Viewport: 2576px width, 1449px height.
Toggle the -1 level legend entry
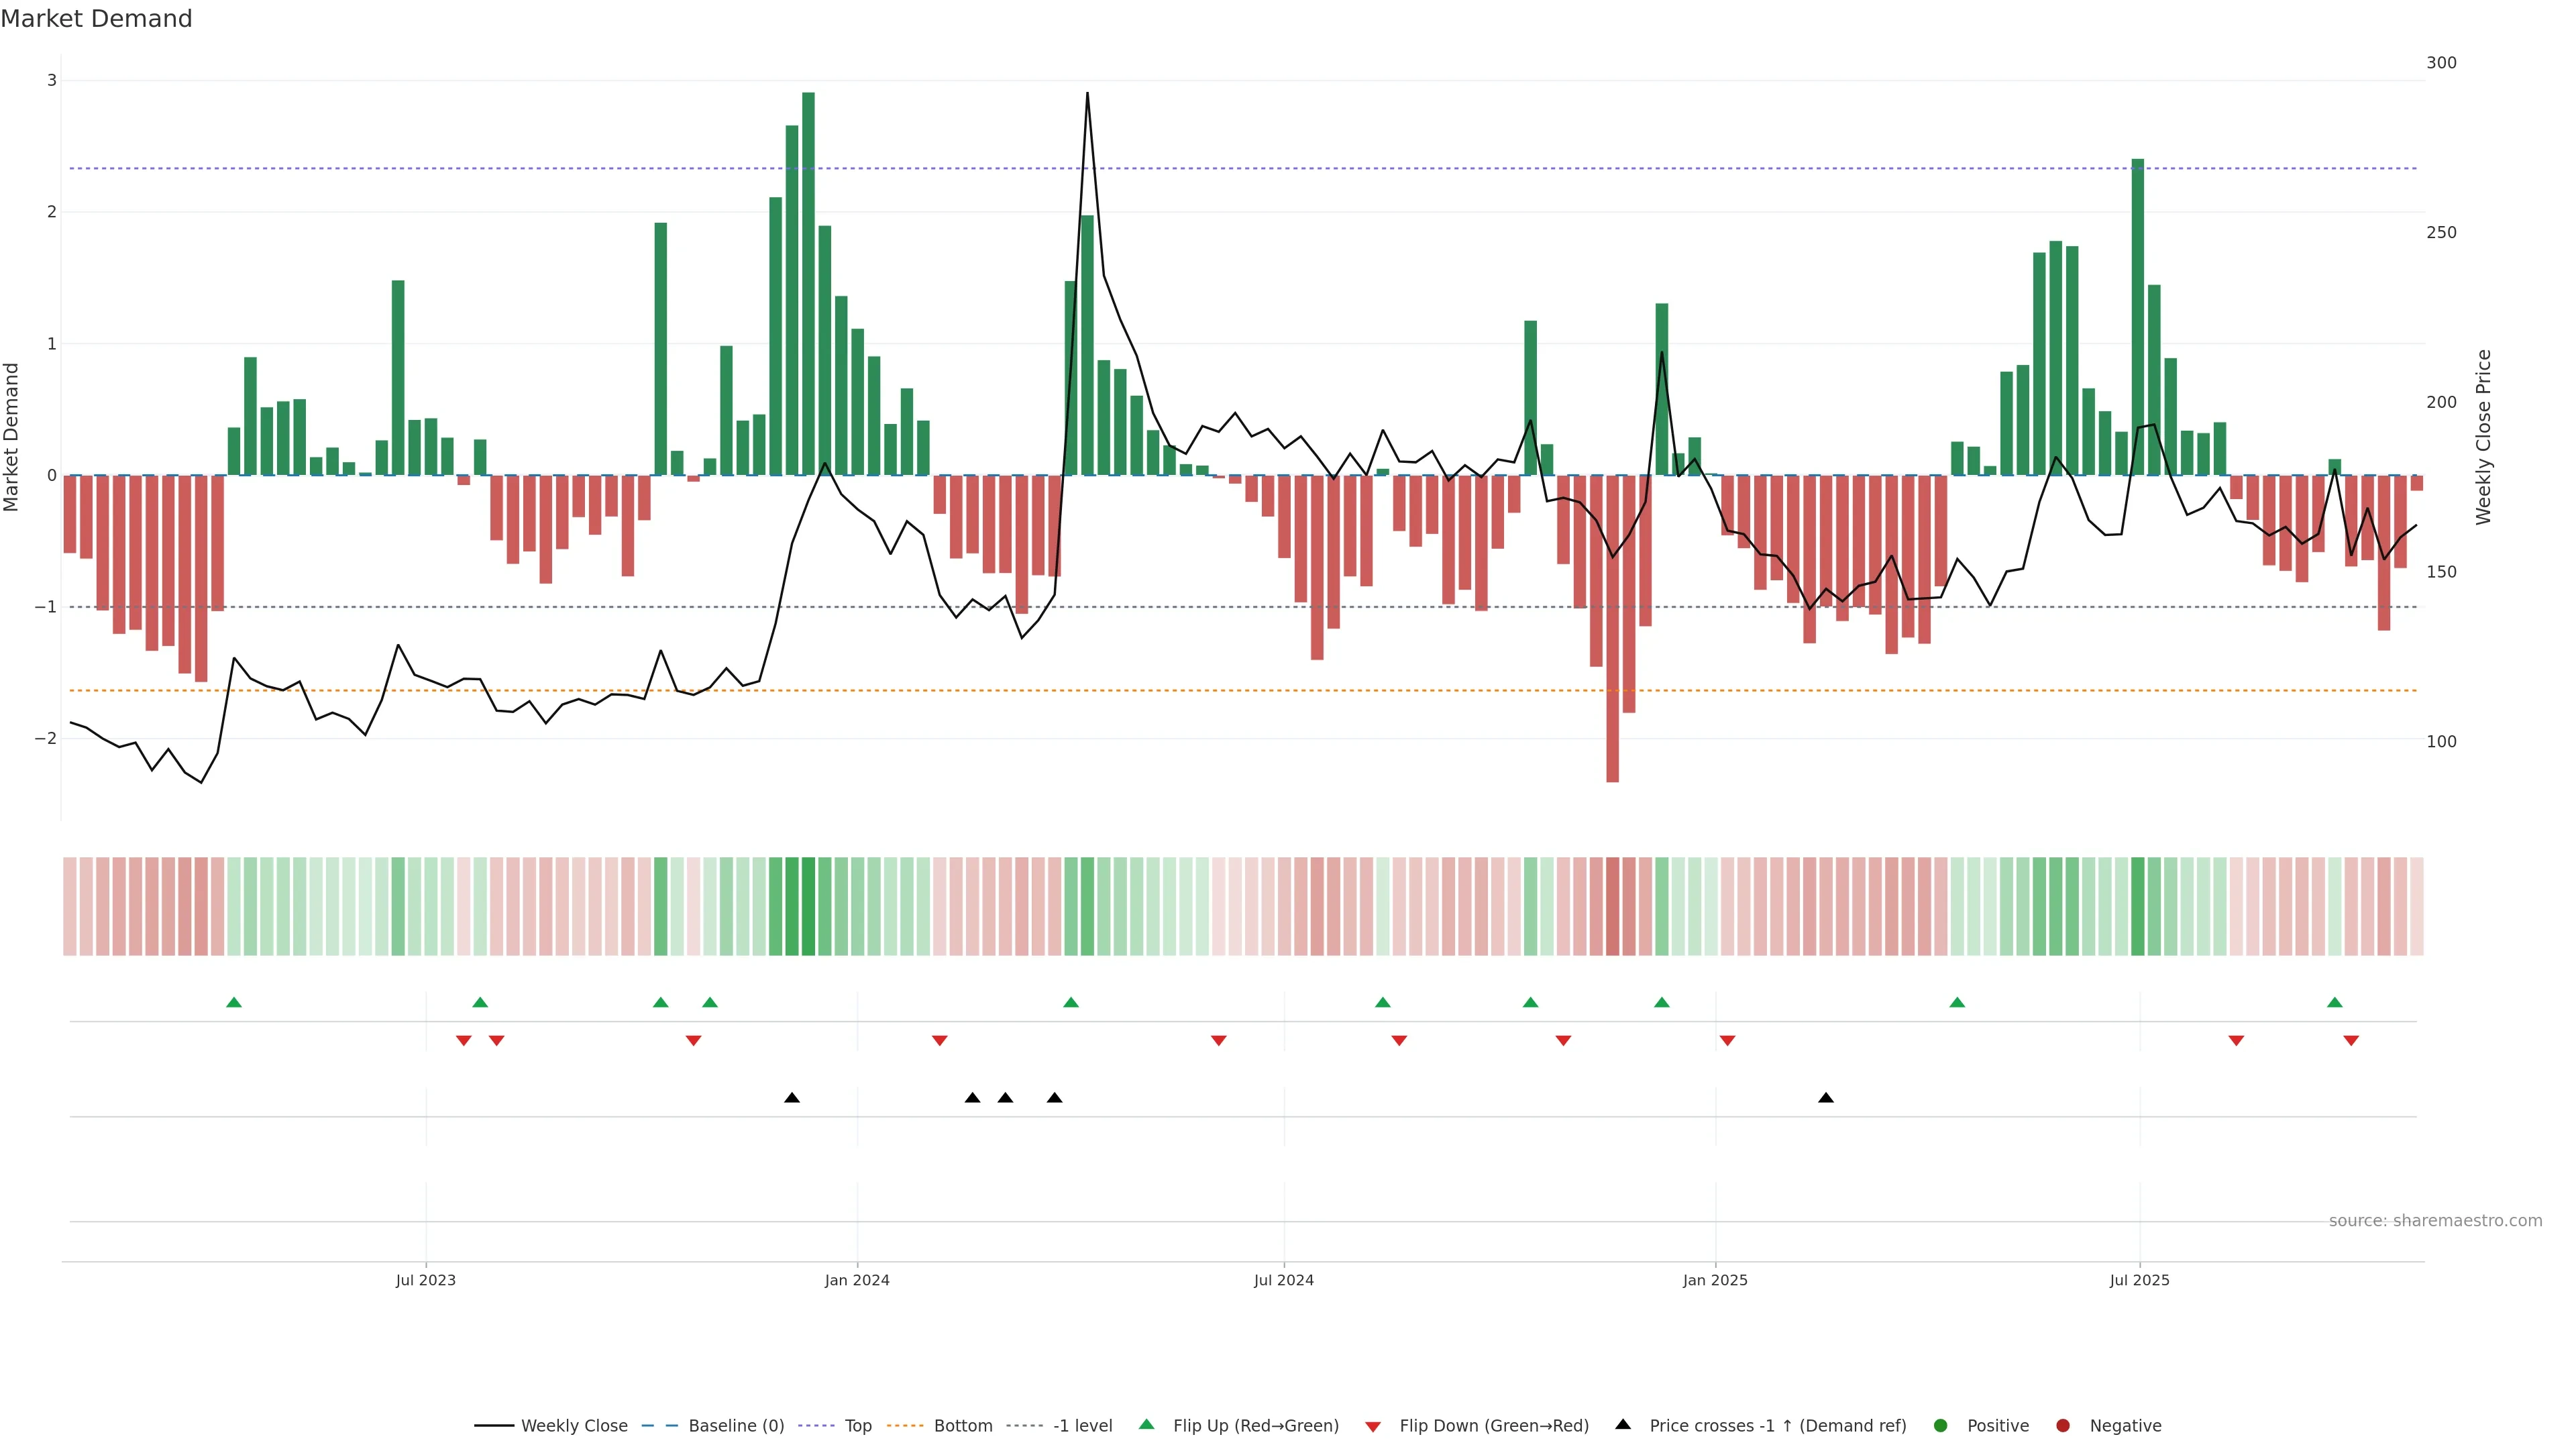[x=1082, y=1425]
